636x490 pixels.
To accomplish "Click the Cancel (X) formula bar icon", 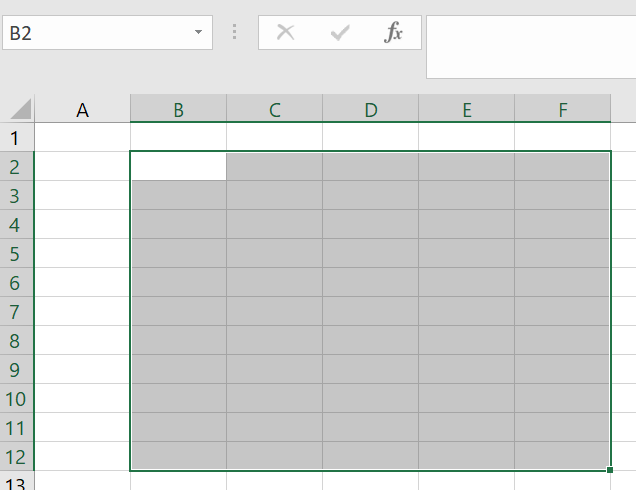I will tap(286, 33).
